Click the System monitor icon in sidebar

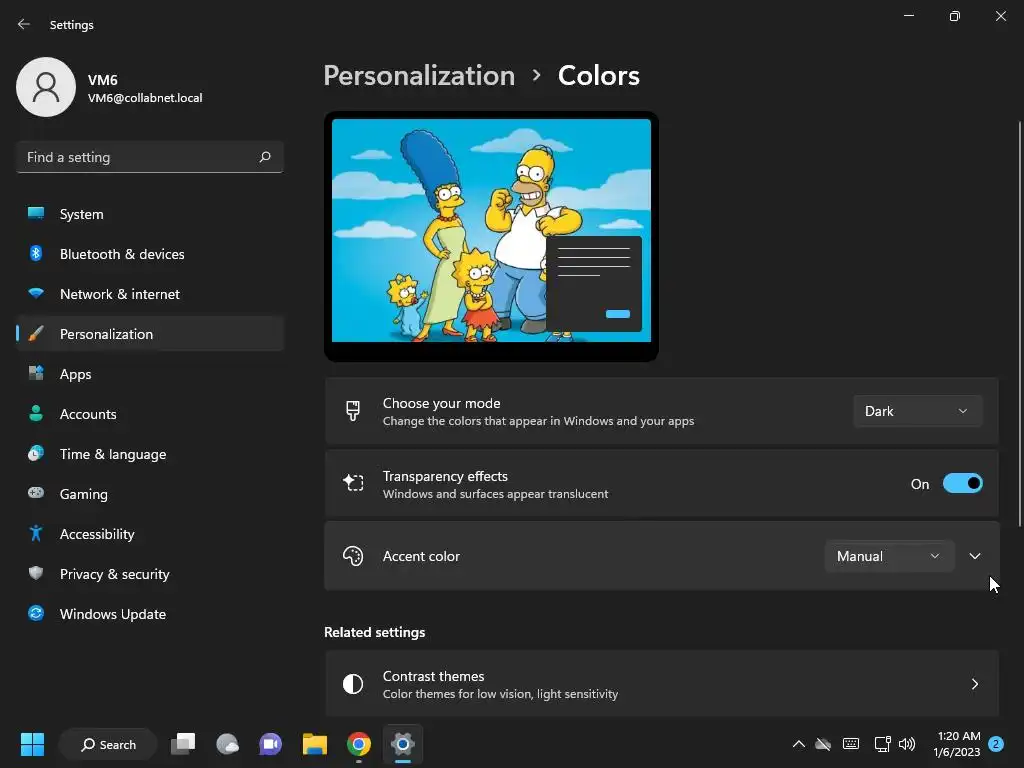(x=36, y=214)
